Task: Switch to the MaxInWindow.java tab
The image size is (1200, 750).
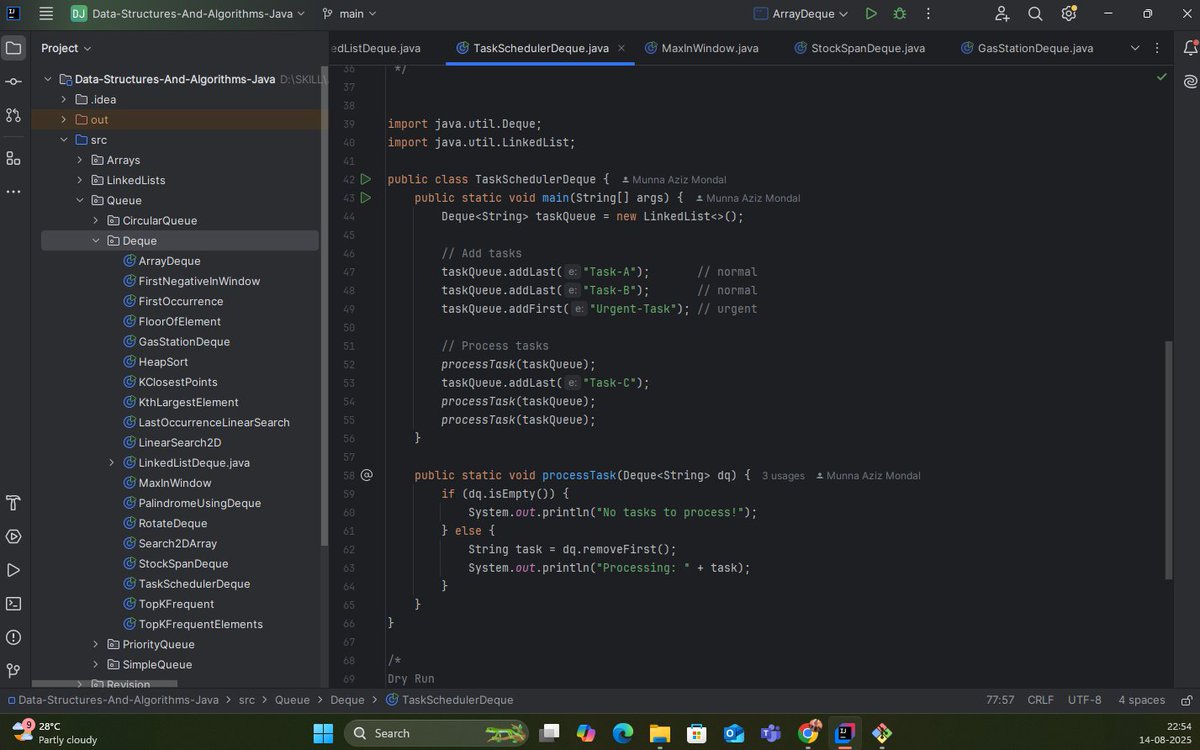Action: 701,48
